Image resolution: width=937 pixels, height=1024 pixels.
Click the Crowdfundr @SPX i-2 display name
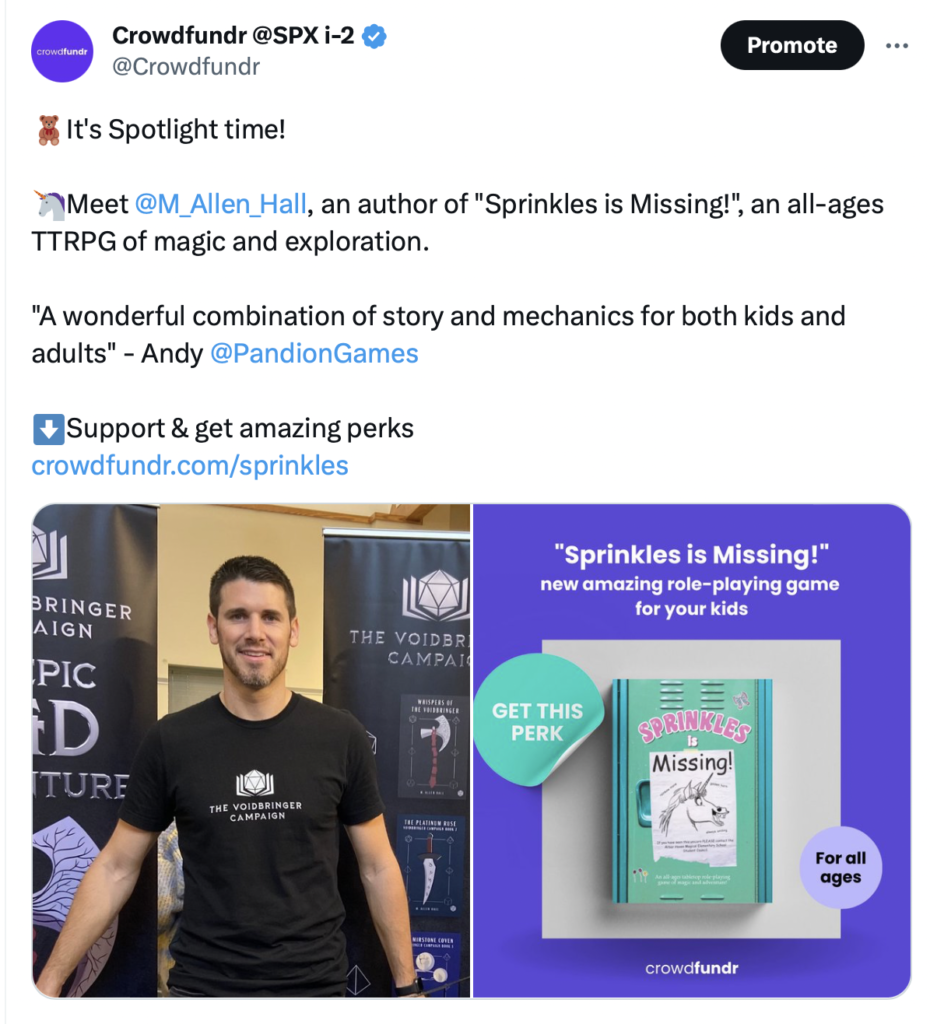coord(233,35)
